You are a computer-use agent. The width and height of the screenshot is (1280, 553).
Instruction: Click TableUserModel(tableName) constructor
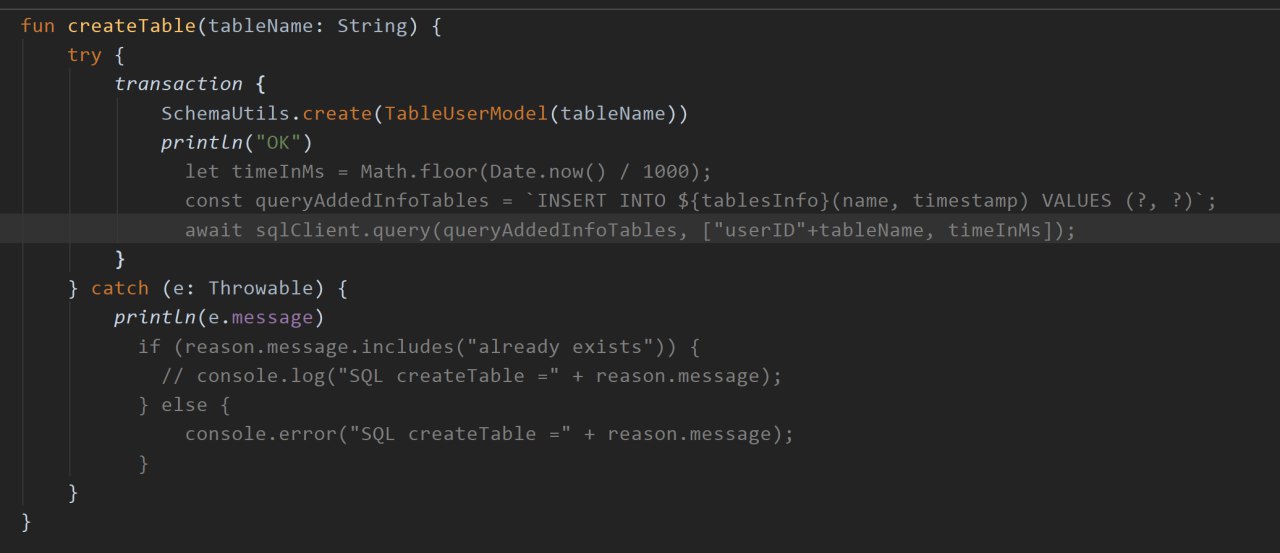click(531, 113)
